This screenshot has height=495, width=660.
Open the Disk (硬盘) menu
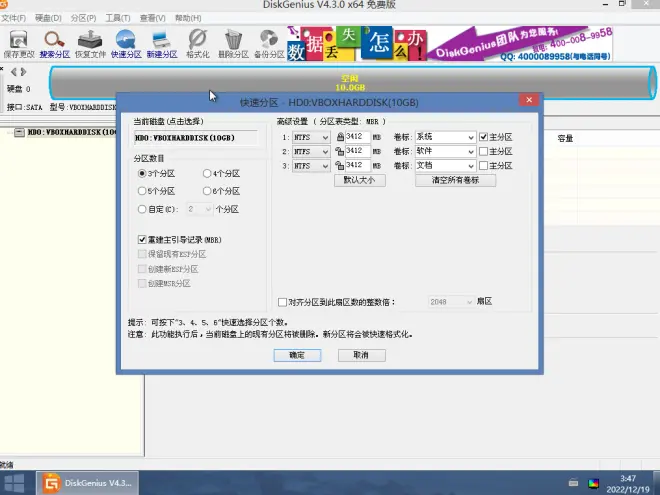pyautogui.click(x=48, y=18)
